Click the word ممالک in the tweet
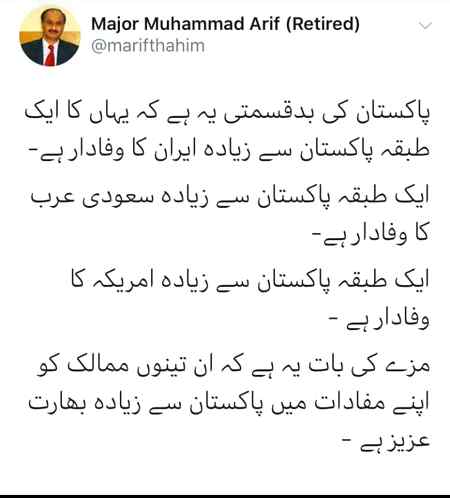Screen dimensions: 450x498 [102, 364]
